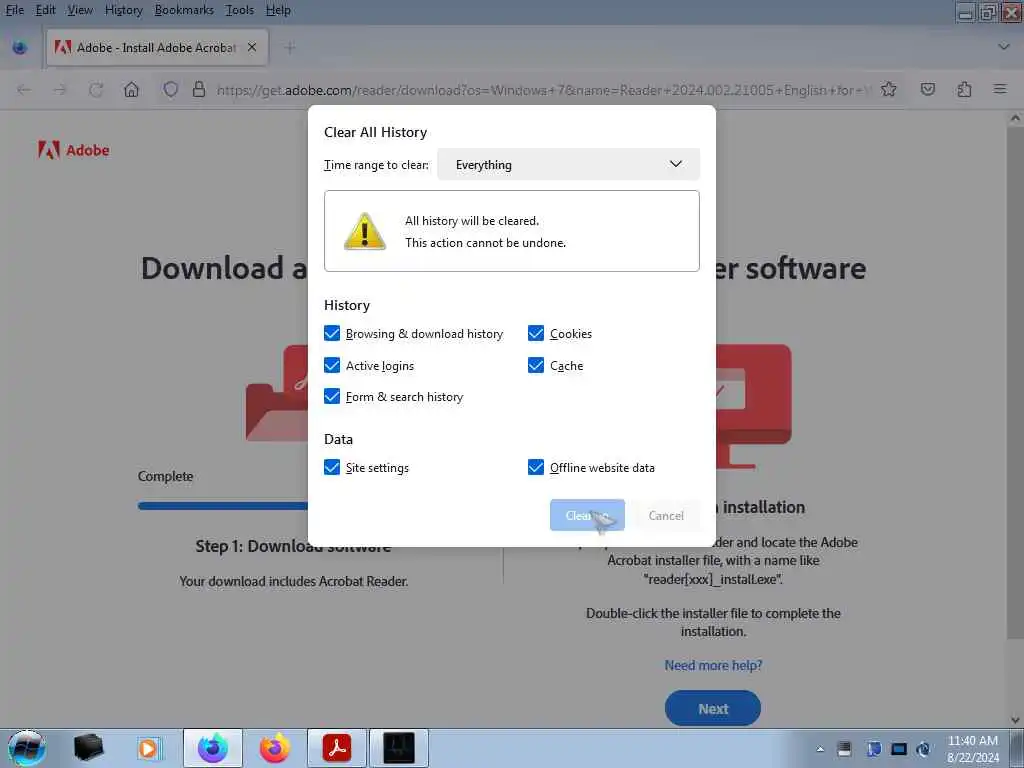Toggle the Site settings checkbox
This screenshot has height=768, width=1024.
[332, 467]
